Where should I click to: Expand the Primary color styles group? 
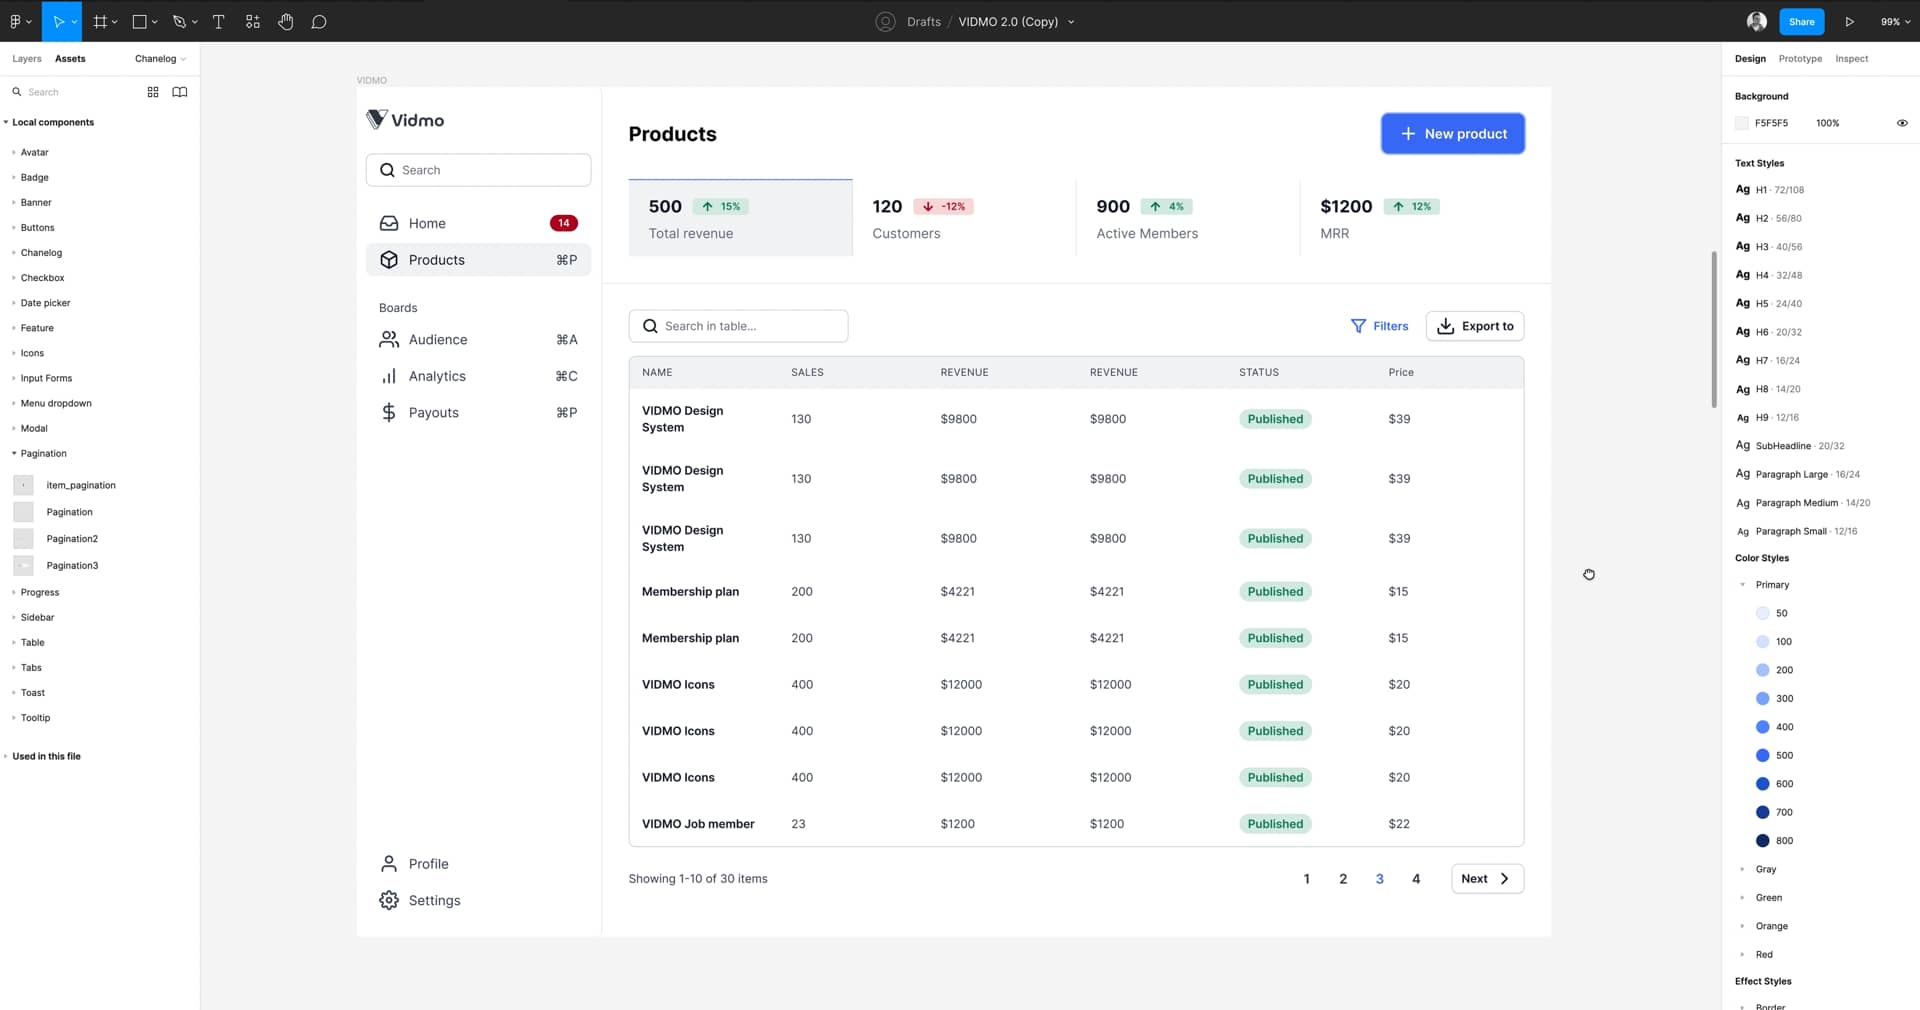pos(1745,585)
